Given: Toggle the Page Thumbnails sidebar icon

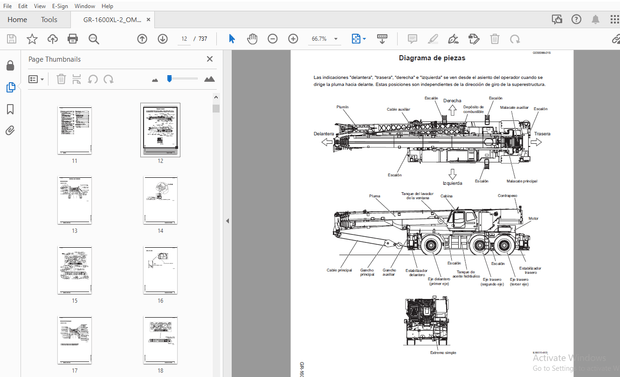Looking at the screenshot, I should pos(10,87).
